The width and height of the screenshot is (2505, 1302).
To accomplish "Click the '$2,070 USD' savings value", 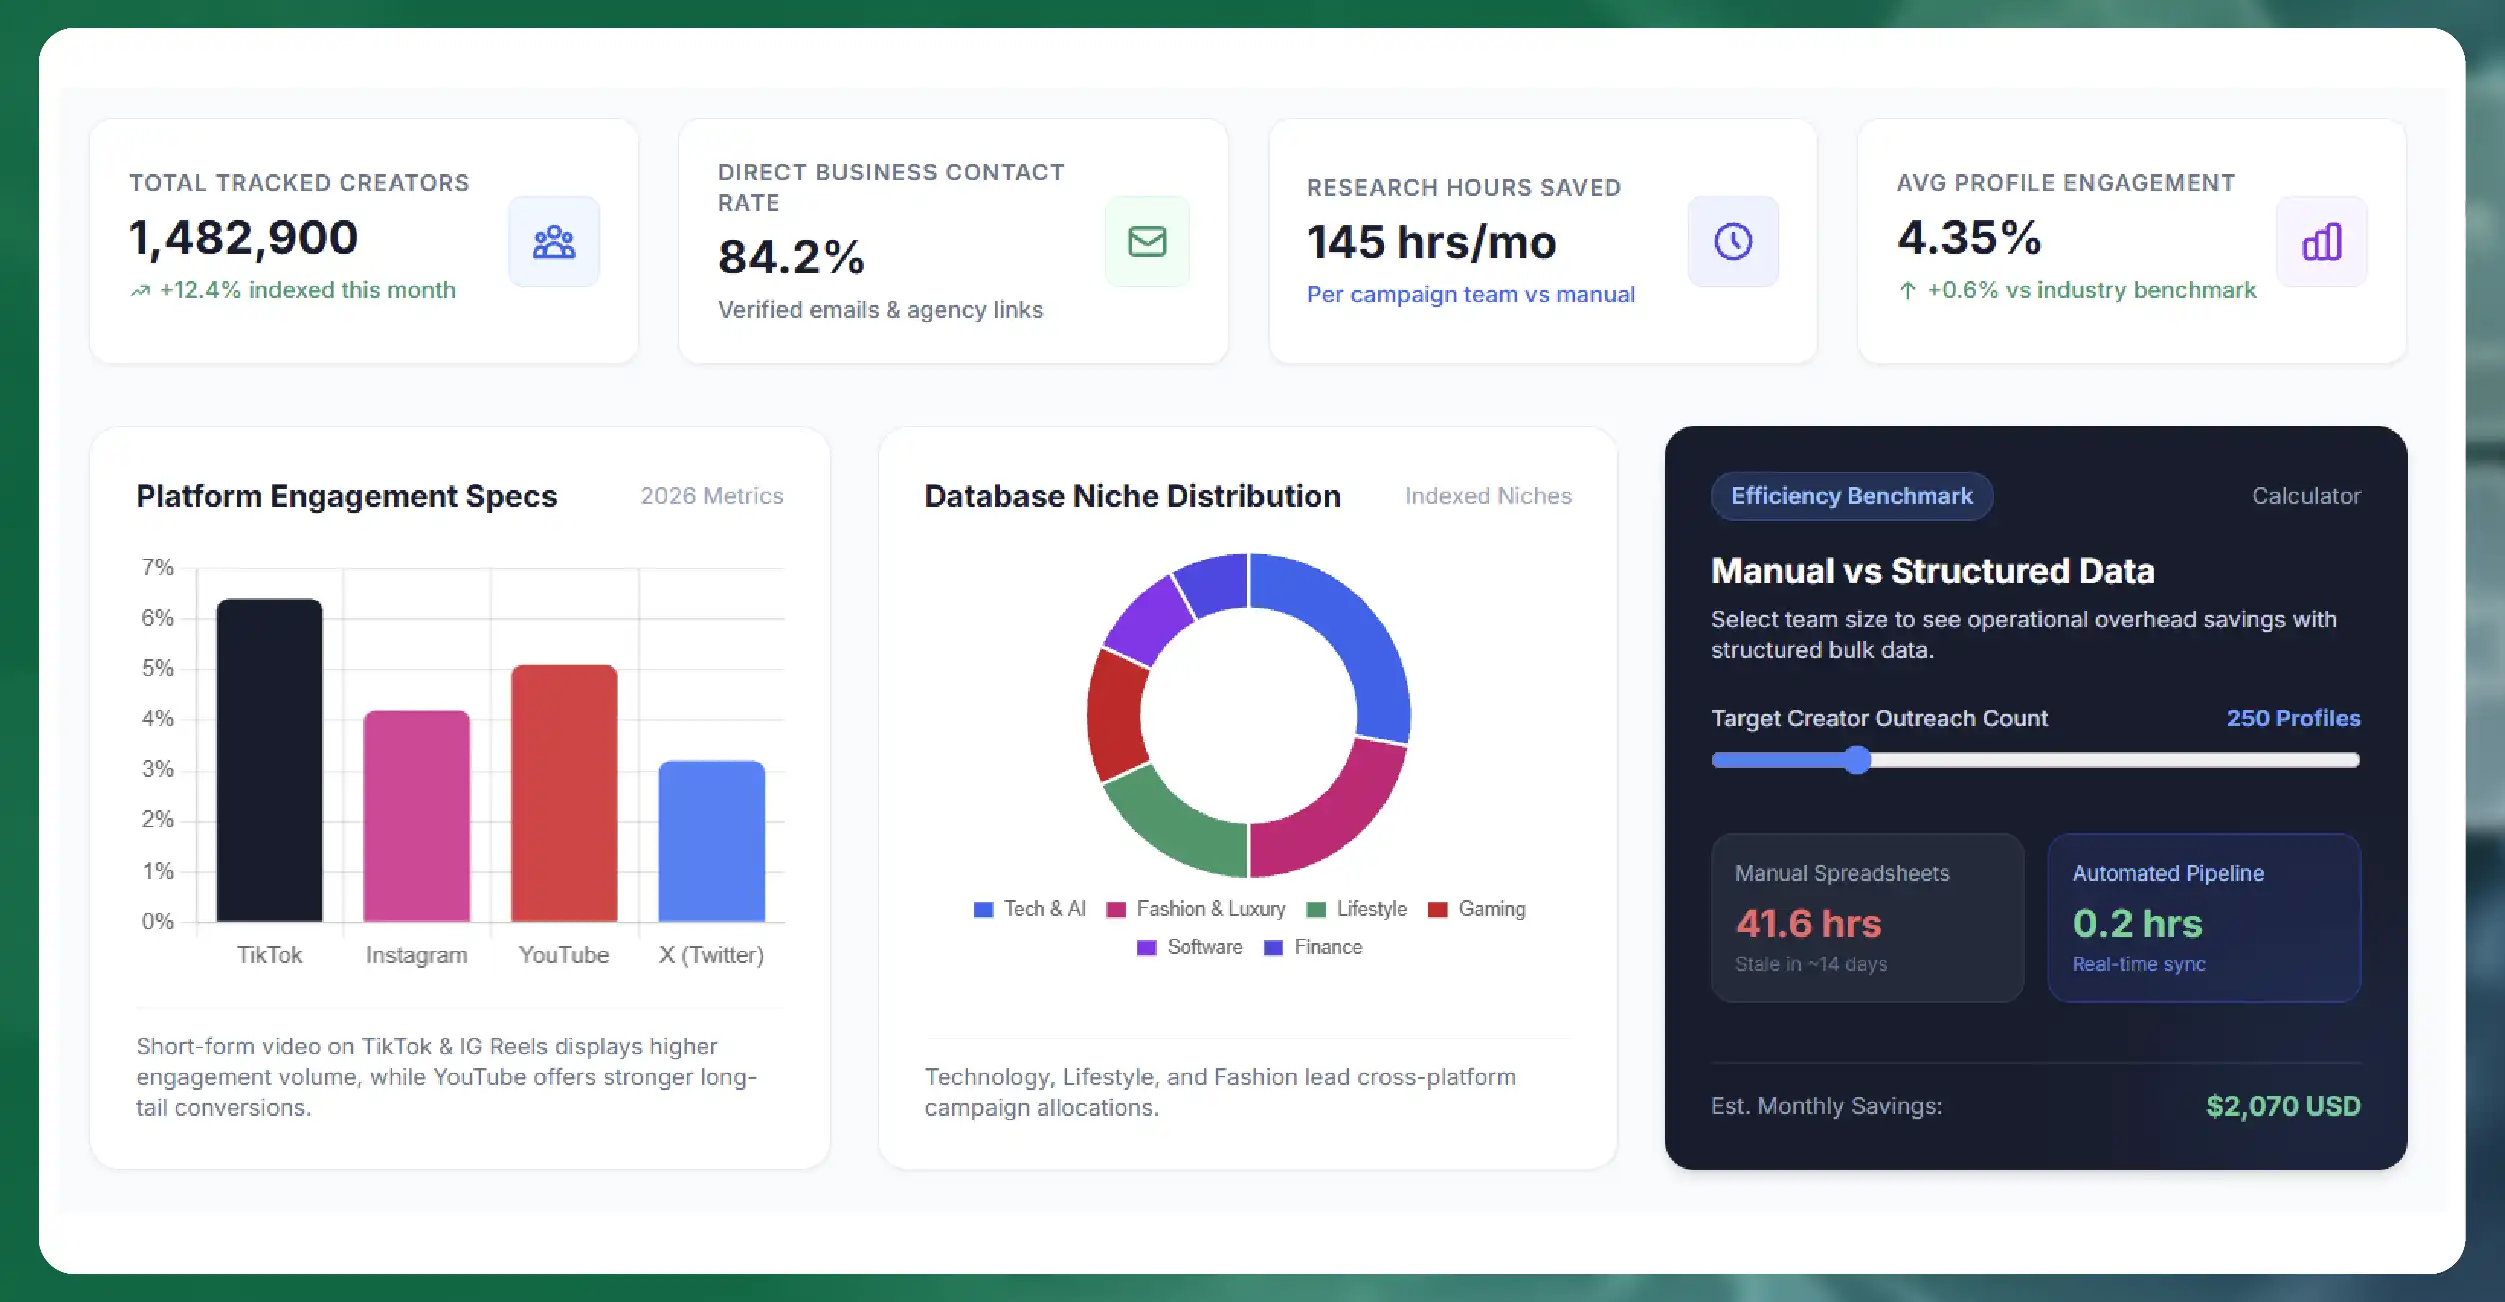I will click(x=2283, y=1106).
